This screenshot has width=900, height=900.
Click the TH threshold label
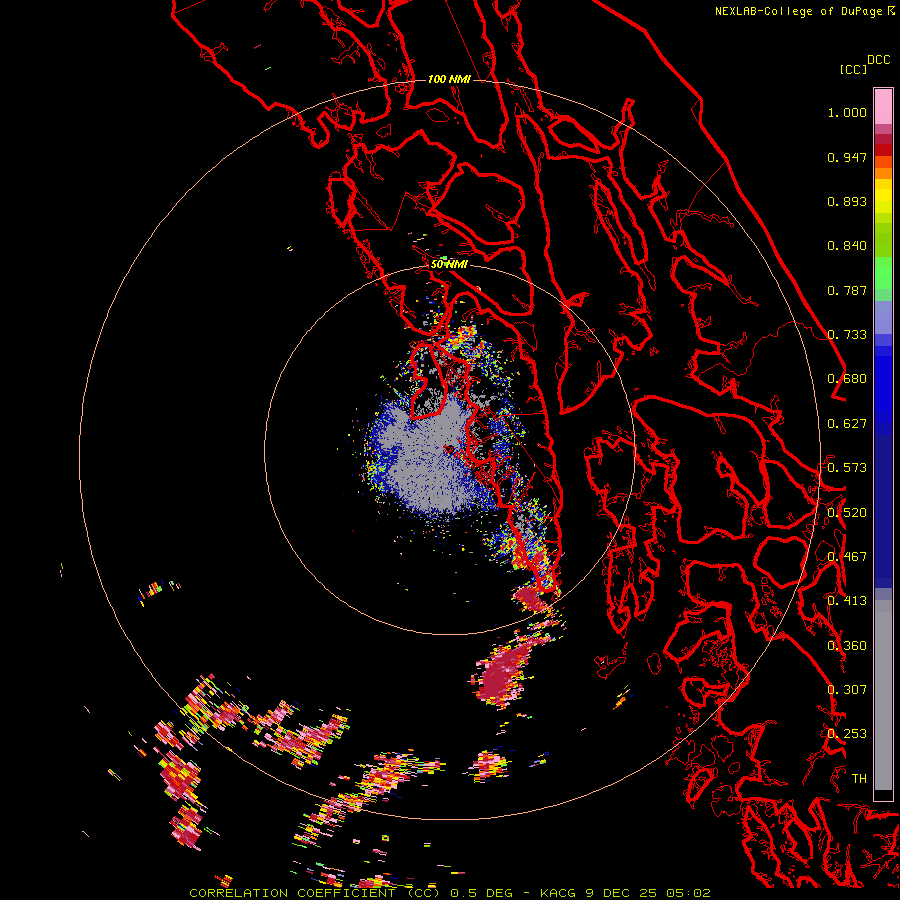click(x=859, y=779)
